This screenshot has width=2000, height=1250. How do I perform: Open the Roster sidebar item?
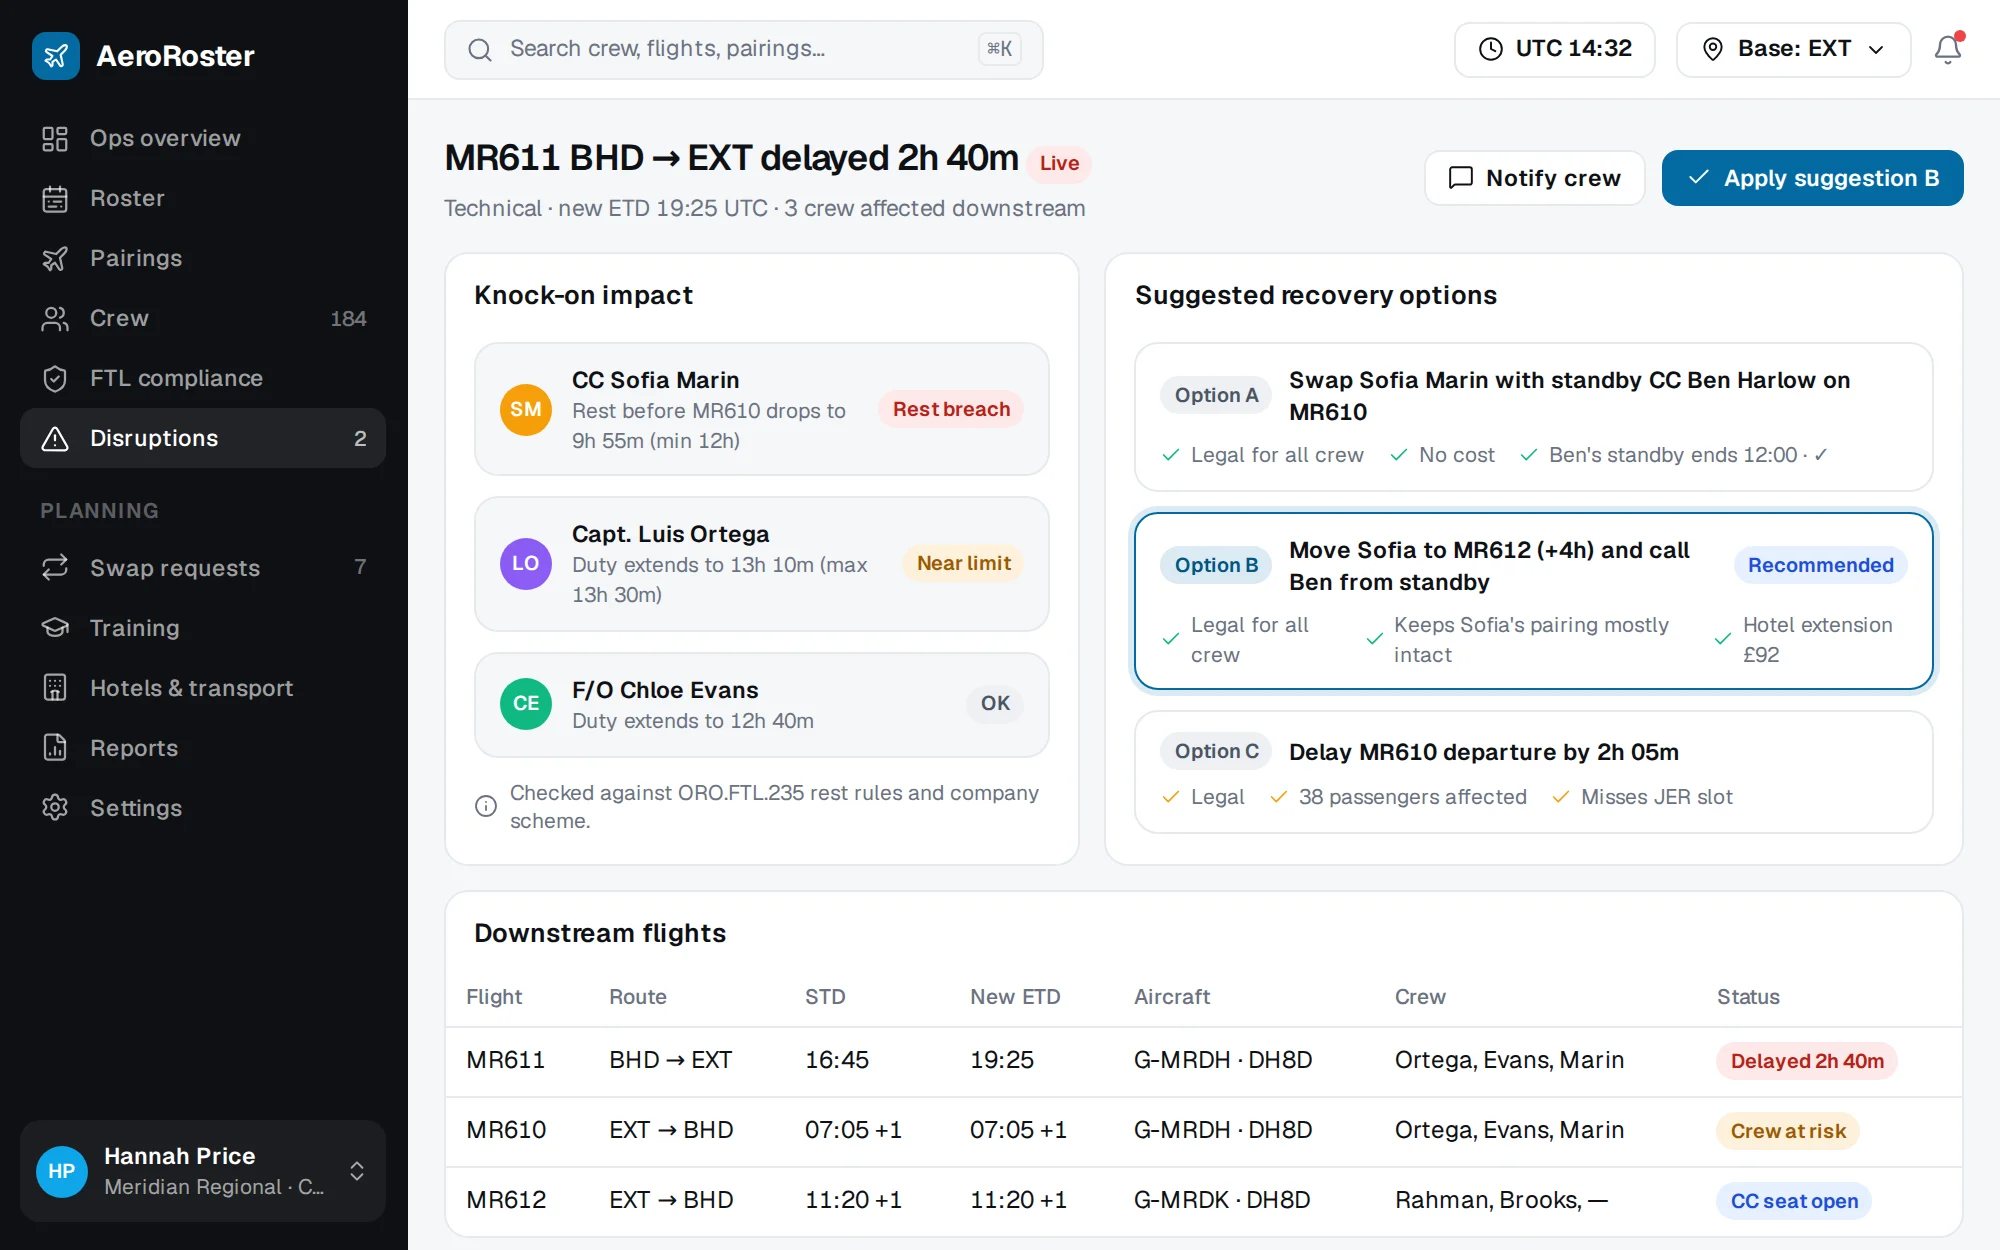[203, 198]
